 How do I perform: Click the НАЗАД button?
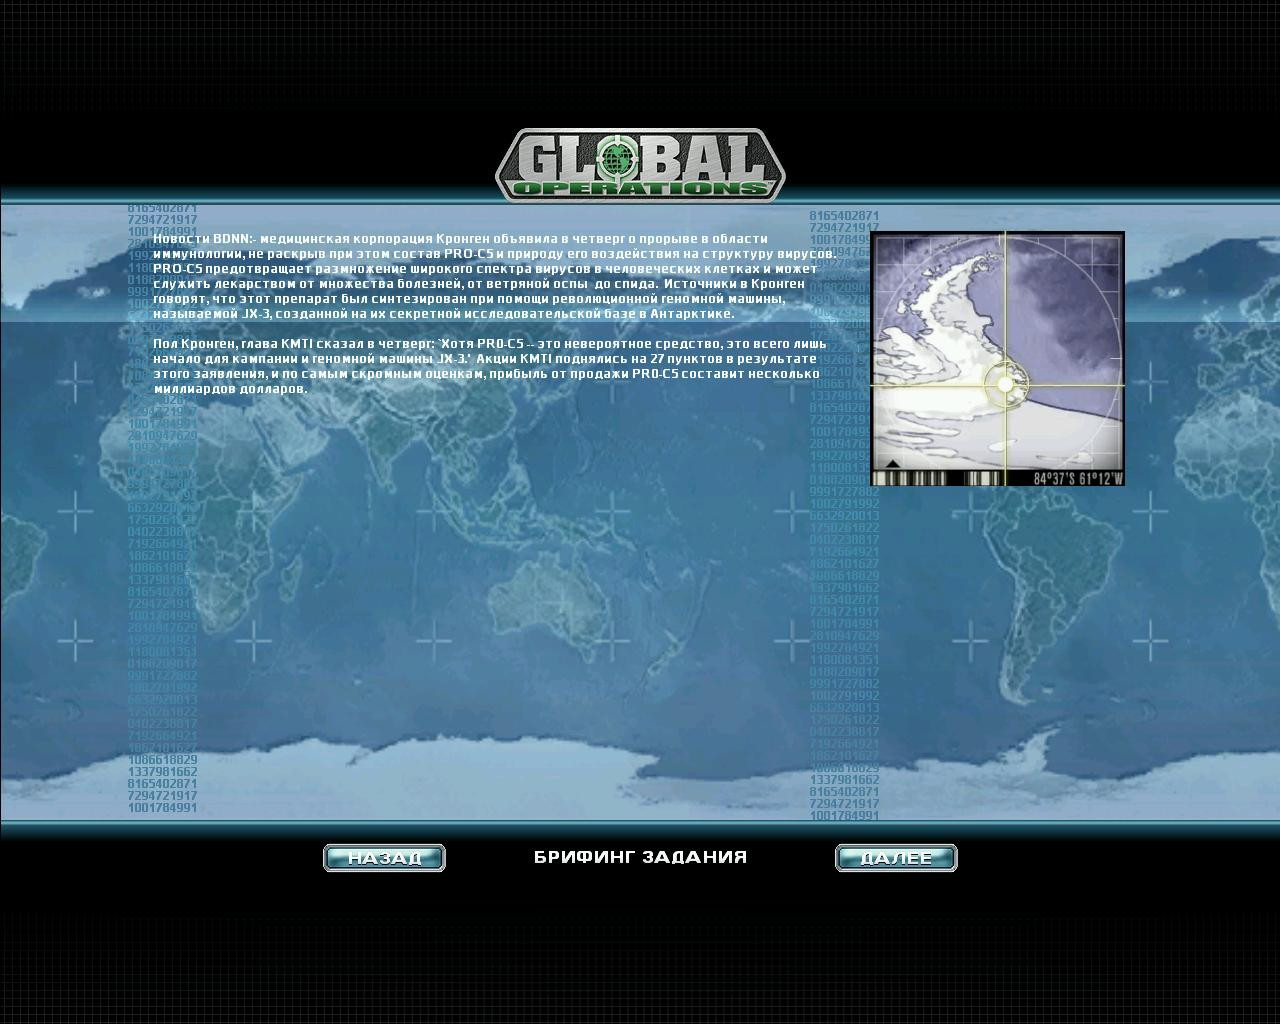[384, 858]
